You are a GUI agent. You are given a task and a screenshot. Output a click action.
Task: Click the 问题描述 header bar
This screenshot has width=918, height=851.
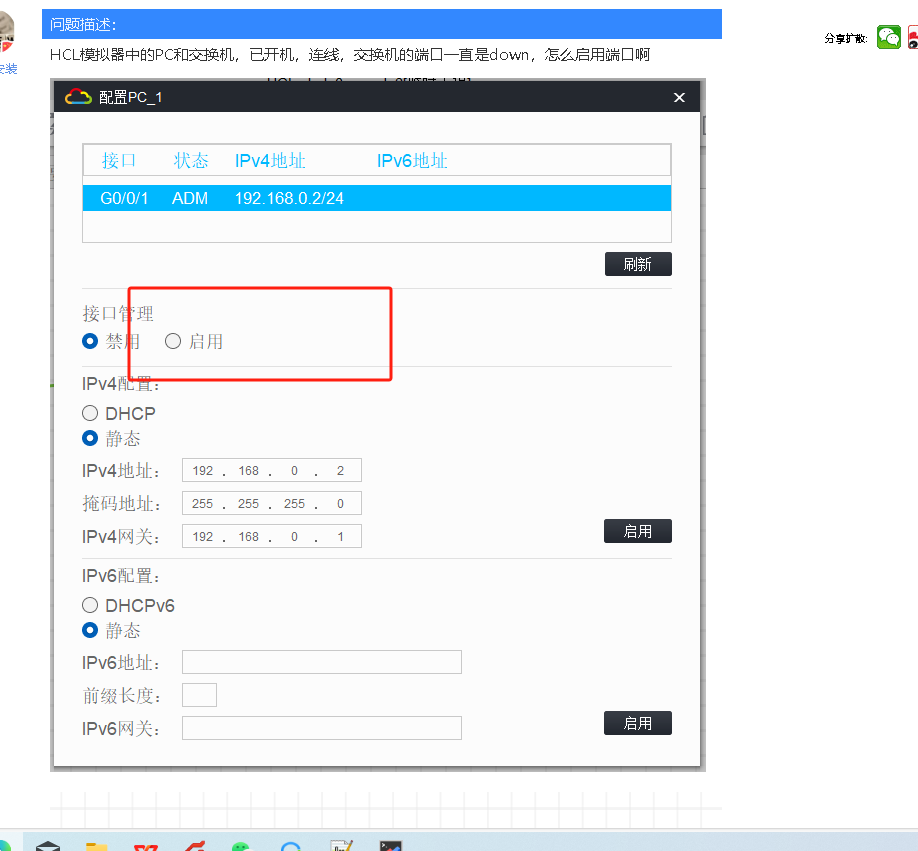coord(382,24)
